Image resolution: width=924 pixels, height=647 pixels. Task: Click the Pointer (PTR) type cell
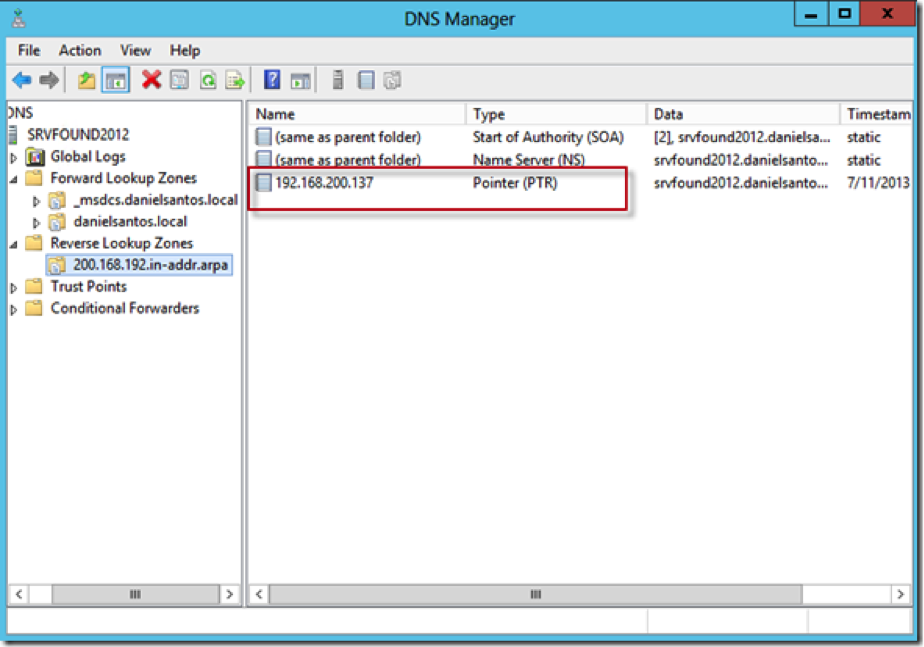pyautogui.click(x=515, y=183)
